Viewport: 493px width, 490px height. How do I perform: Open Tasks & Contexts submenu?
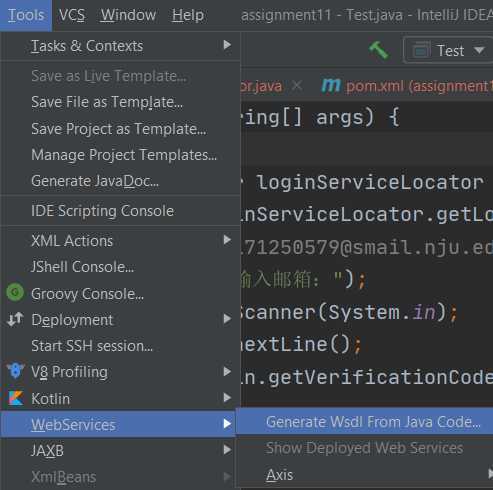coord(120,46)
